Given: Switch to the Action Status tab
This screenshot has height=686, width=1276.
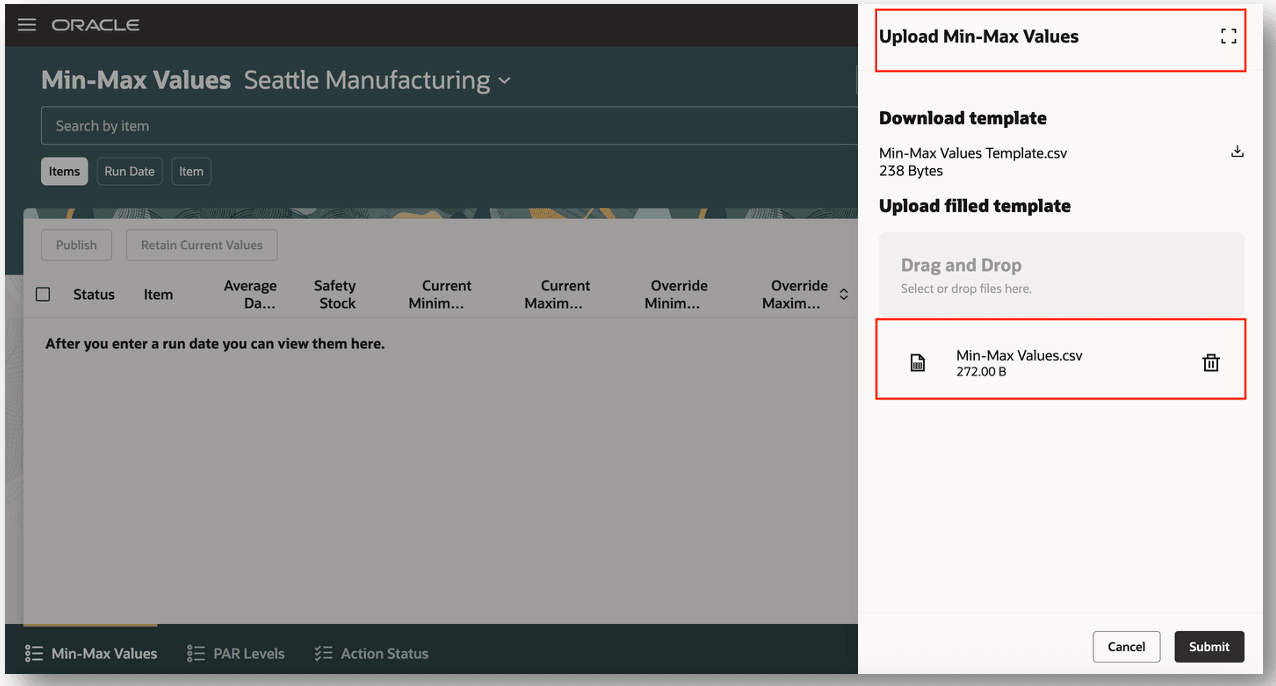Looking at the screenshot, I should click(384, 653).
